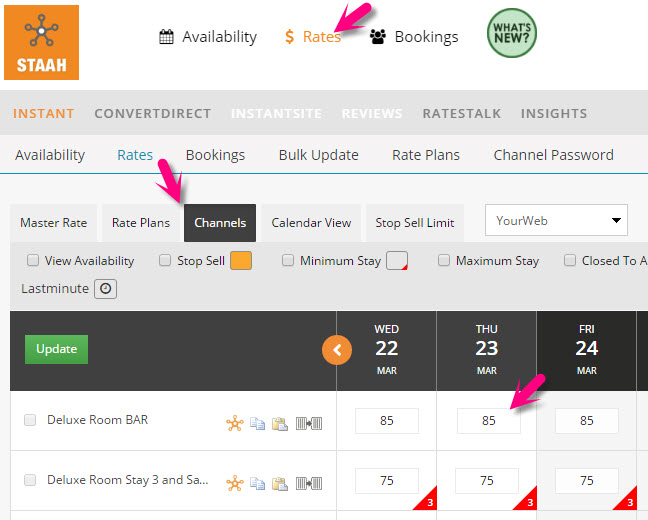648x520 pixels.
Task: Open Bulk Update menu item
Action: point(319,155)
